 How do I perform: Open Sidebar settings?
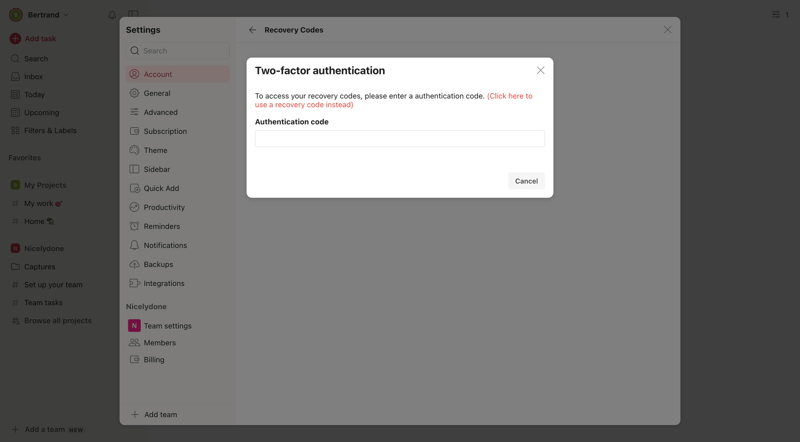point(178,169)
